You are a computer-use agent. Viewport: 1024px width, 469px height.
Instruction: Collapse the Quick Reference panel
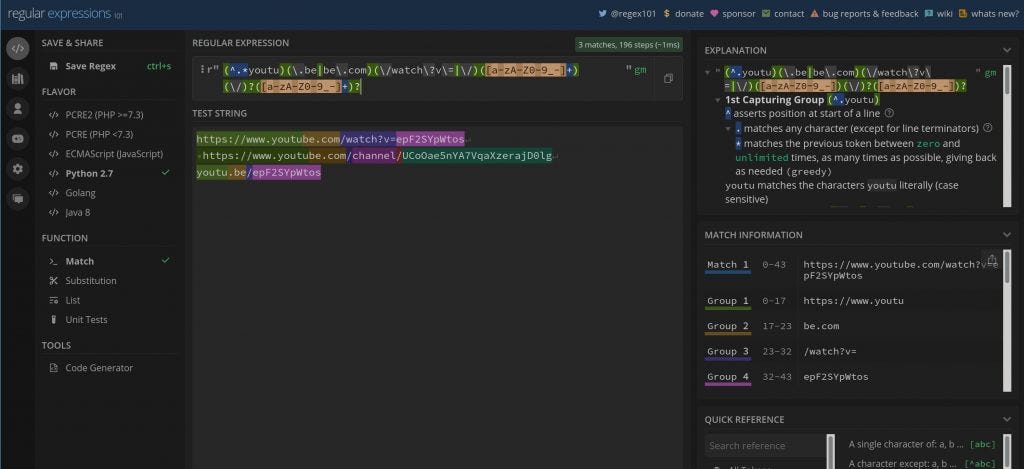[1007, 420]
